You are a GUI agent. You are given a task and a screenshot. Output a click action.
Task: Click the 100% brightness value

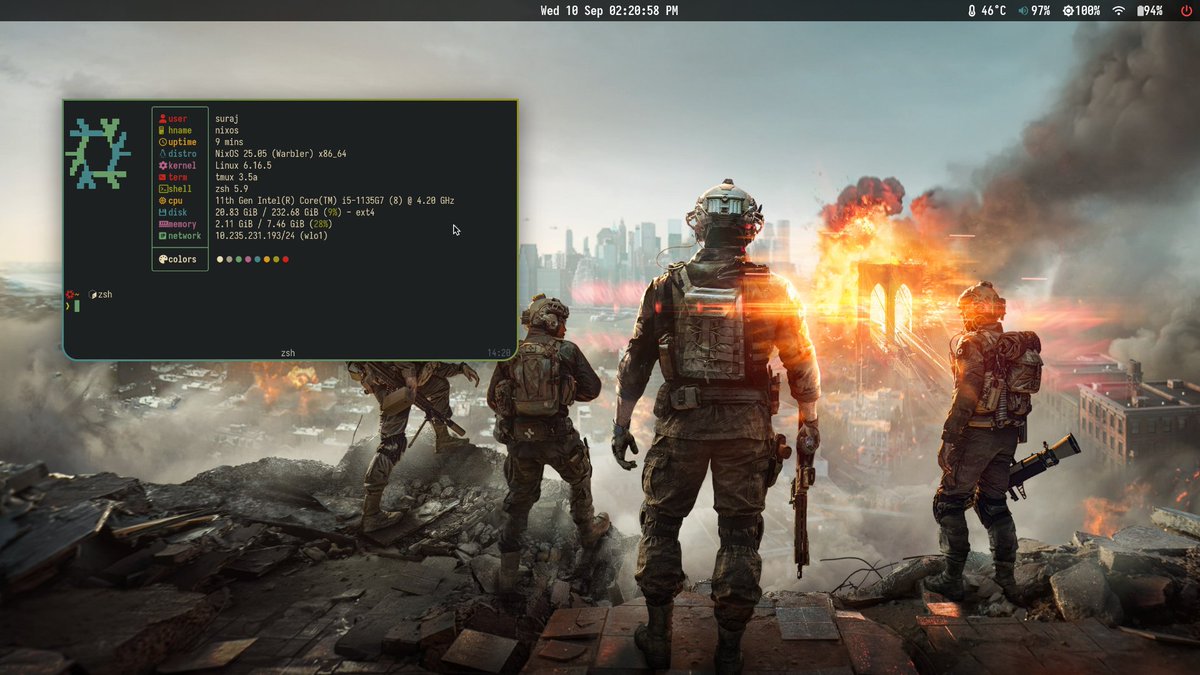(1088, 10)
